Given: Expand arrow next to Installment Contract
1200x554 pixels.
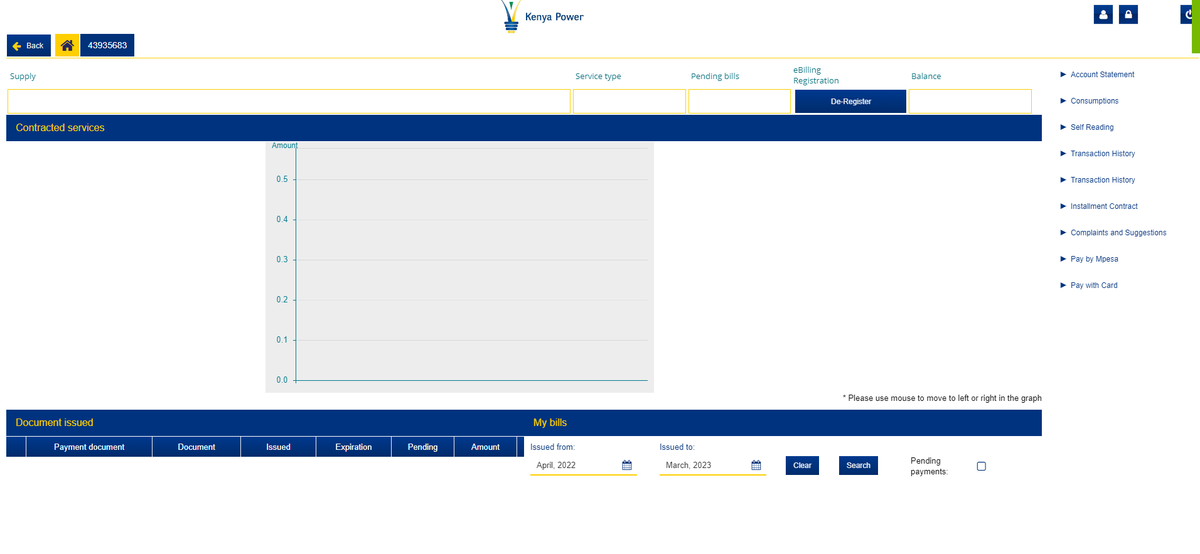Looking at the screenshot, I should coord(1062,206).
